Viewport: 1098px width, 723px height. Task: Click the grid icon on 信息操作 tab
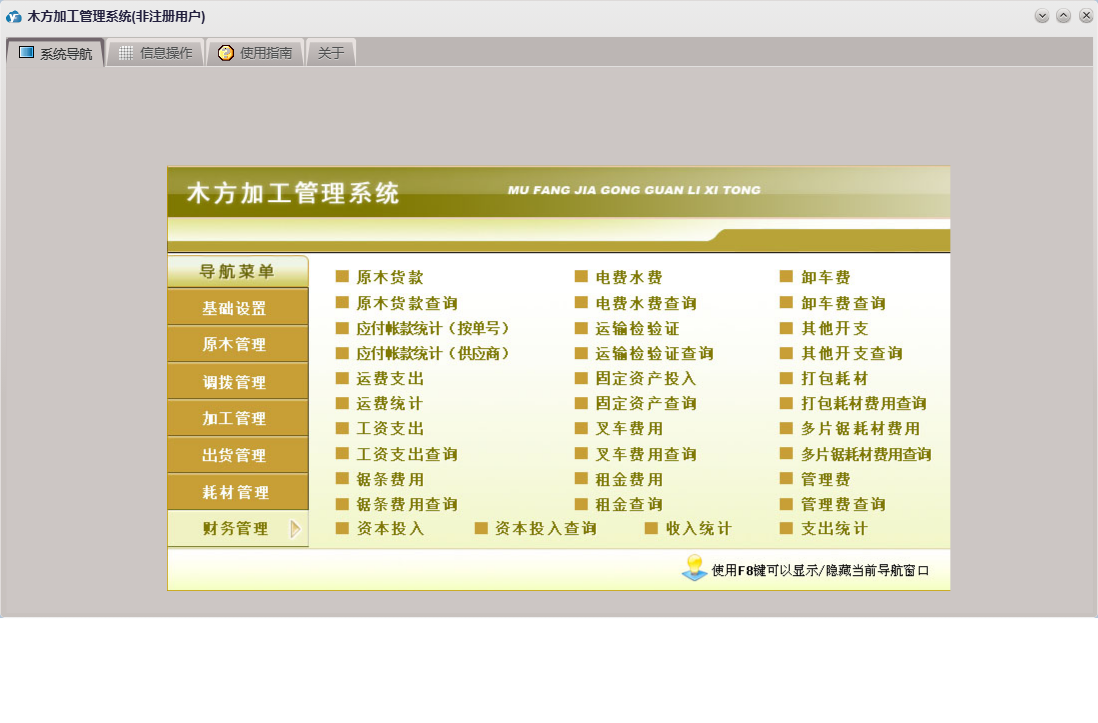coord(126,53)
